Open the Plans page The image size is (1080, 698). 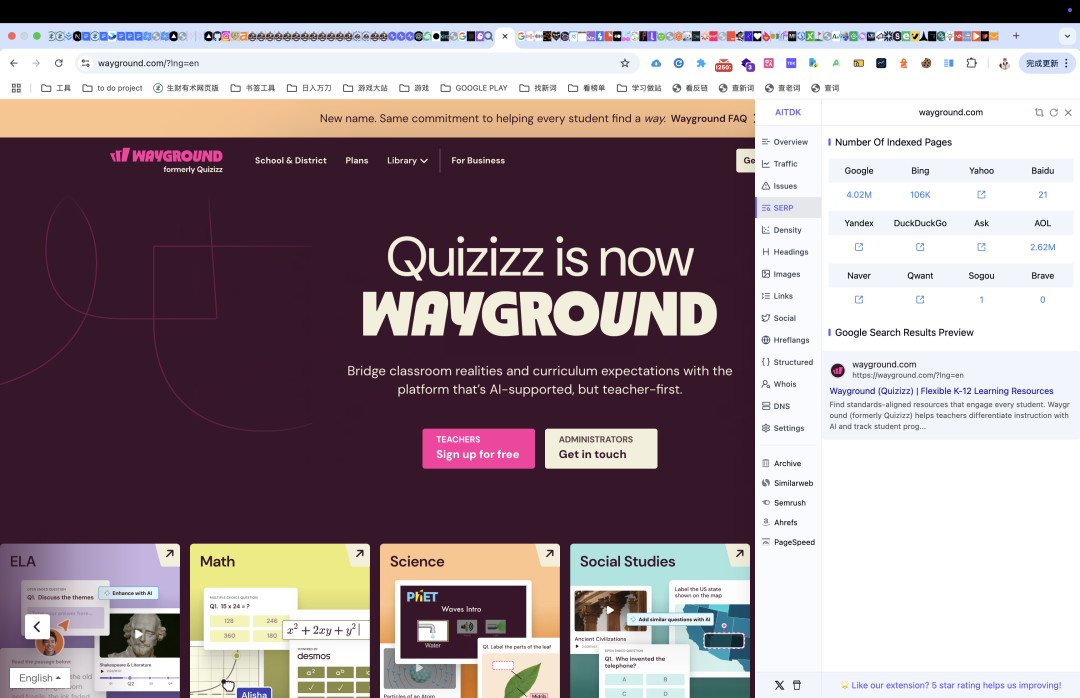(357, 161)
